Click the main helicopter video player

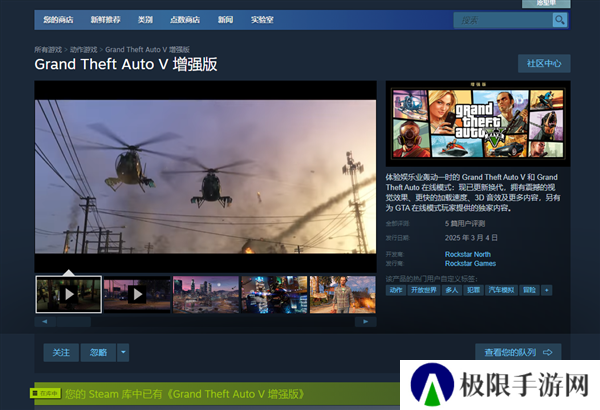click(x=205, y=176)
